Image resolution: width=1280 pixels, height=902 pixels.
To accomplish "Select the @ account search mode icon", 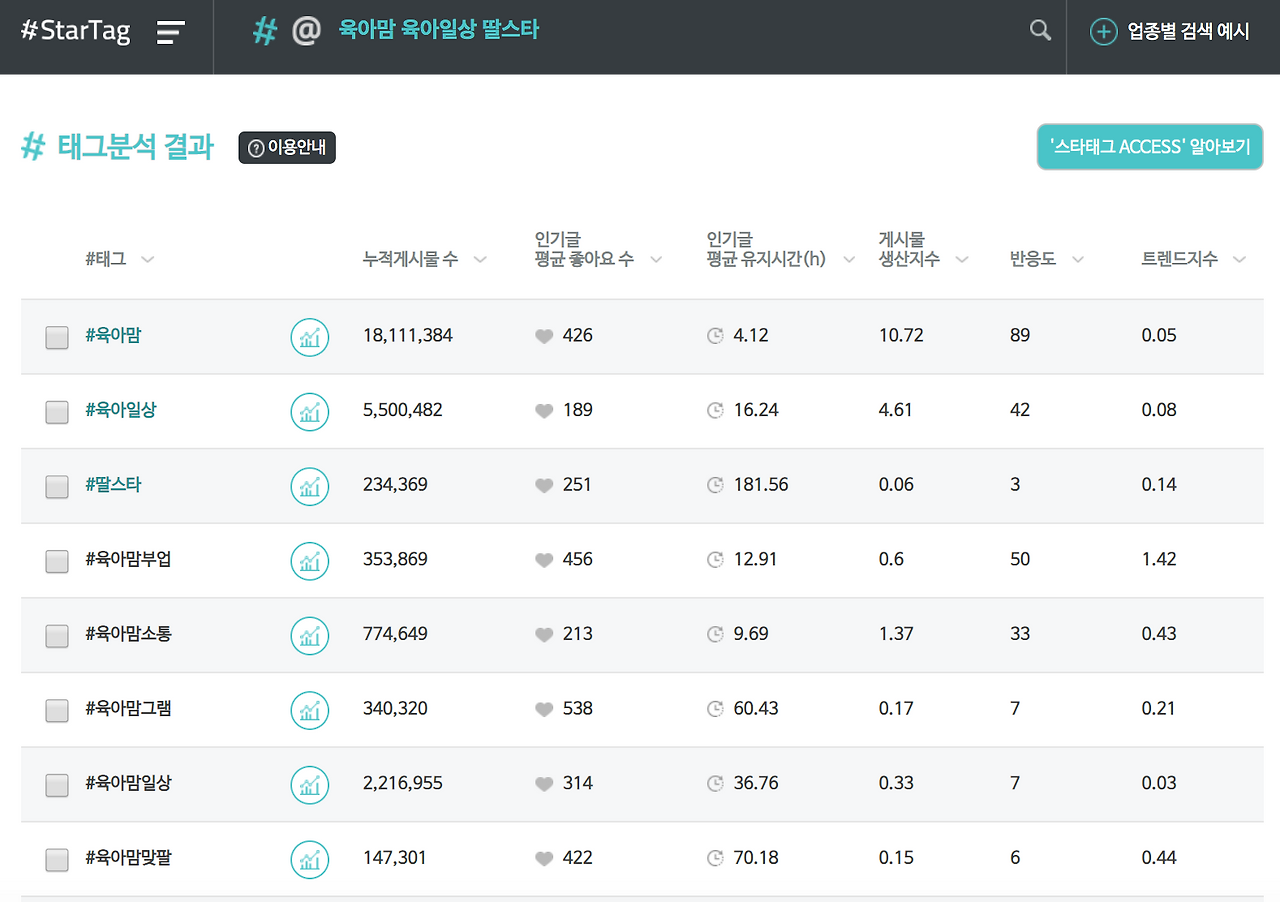I will [306, 31].
